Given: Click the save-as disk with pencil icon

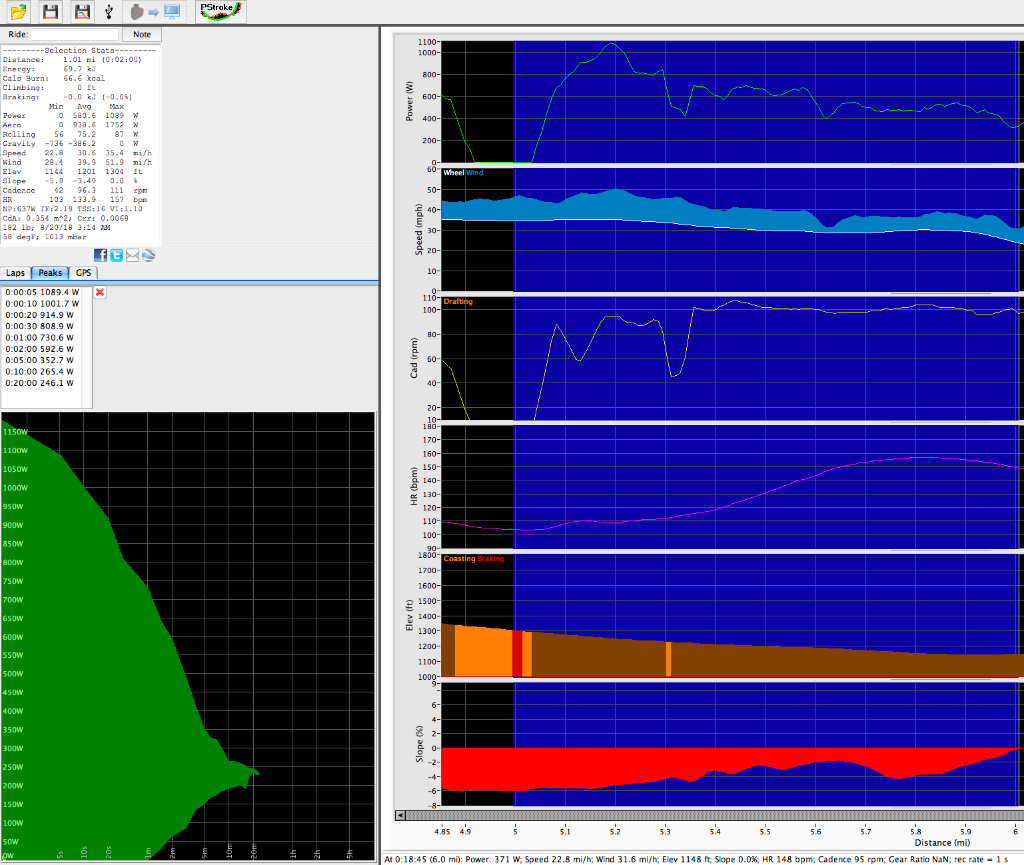Looking at the screenshot, I should point(83,12).
